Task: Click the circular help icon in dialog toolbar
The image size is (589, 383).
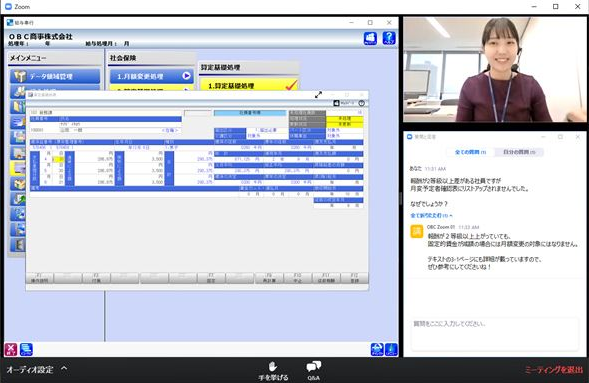Action: tap(362, 103)
